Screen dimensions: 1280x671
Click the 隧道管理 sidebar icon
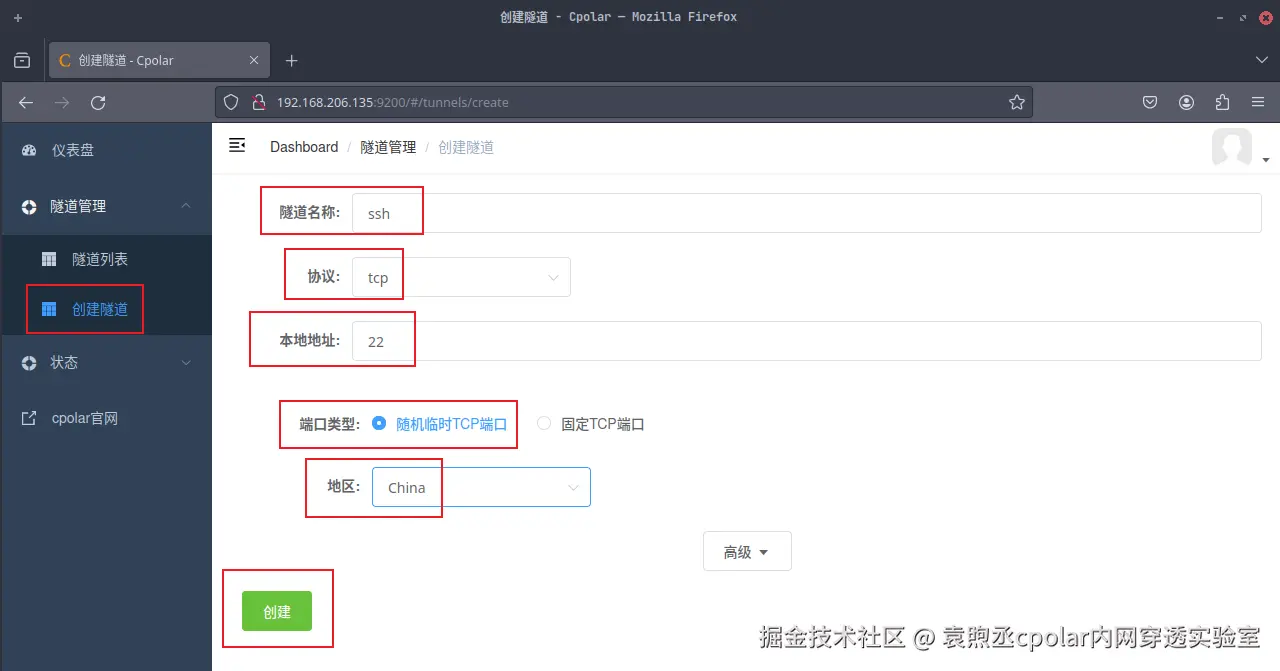point(29,206)
